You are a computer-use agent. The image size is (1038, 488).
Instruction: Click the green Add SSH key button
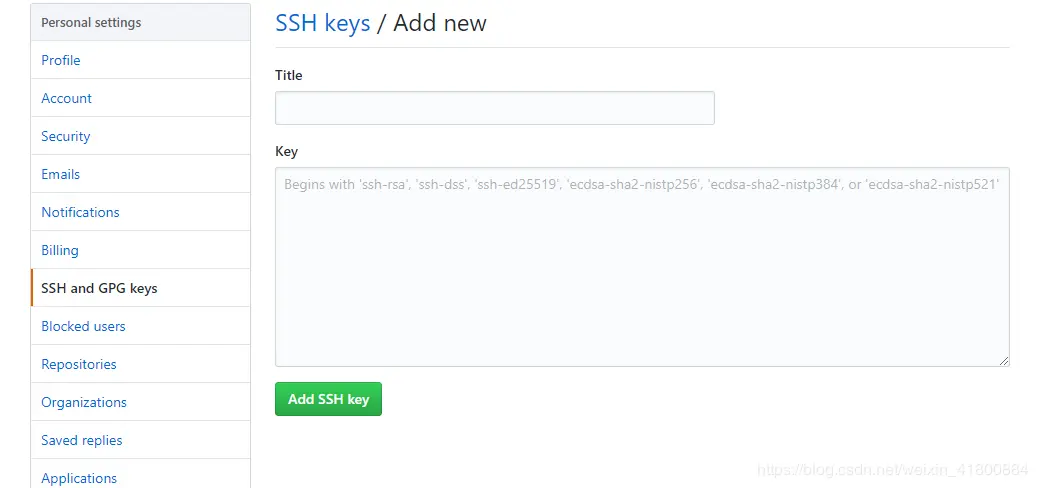tap(328, 399)
